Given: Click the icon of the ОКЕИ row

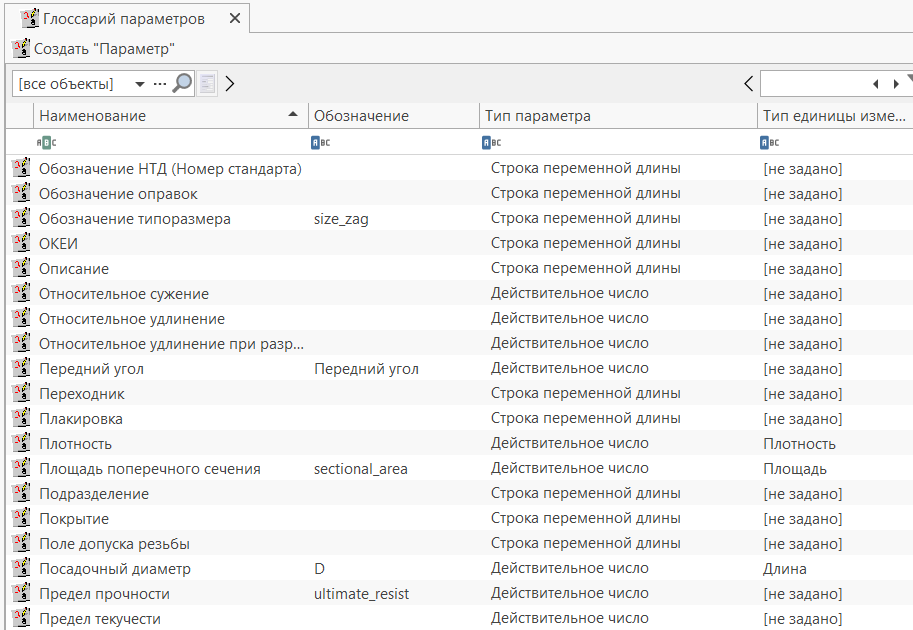Looking at the screenshot, I should [21, 243].
